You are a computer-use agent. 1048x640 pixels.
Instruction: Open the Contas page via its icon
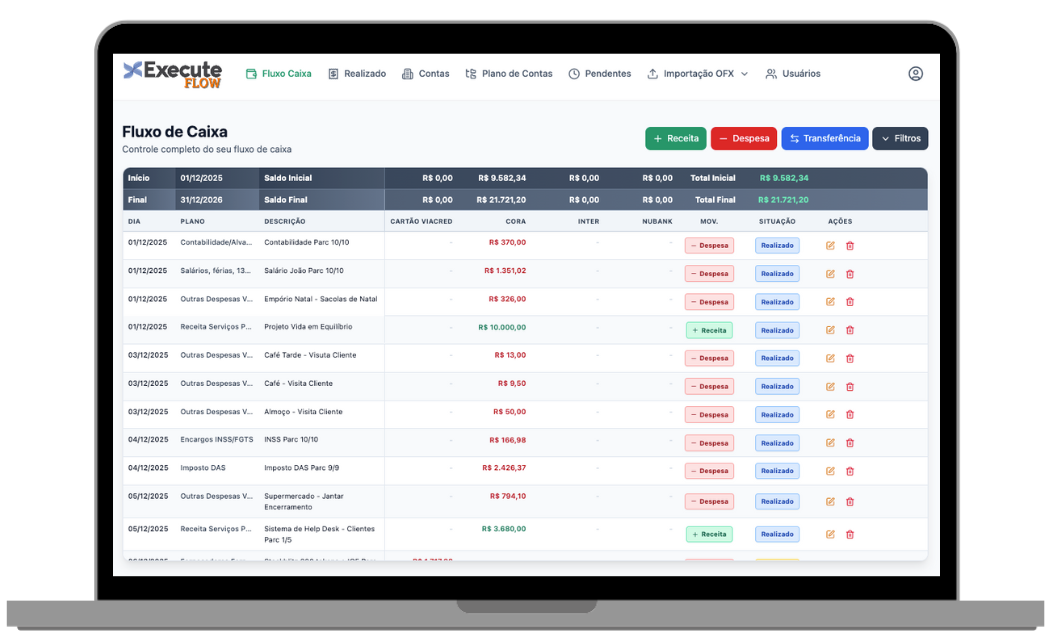tap(407, 73)
